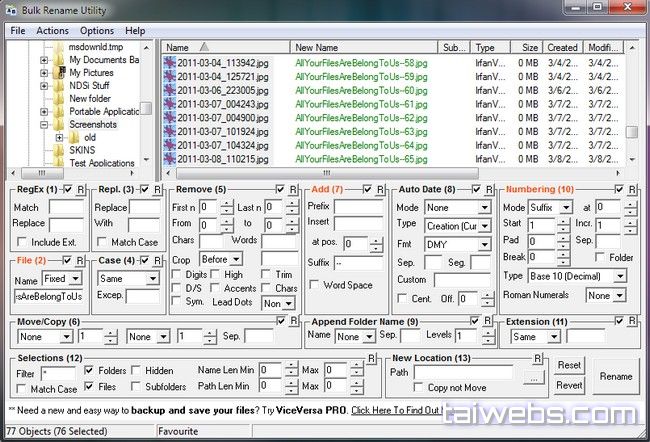Click the Rename button
This screenshot has height=442, width=650.
tap(615, 376)
